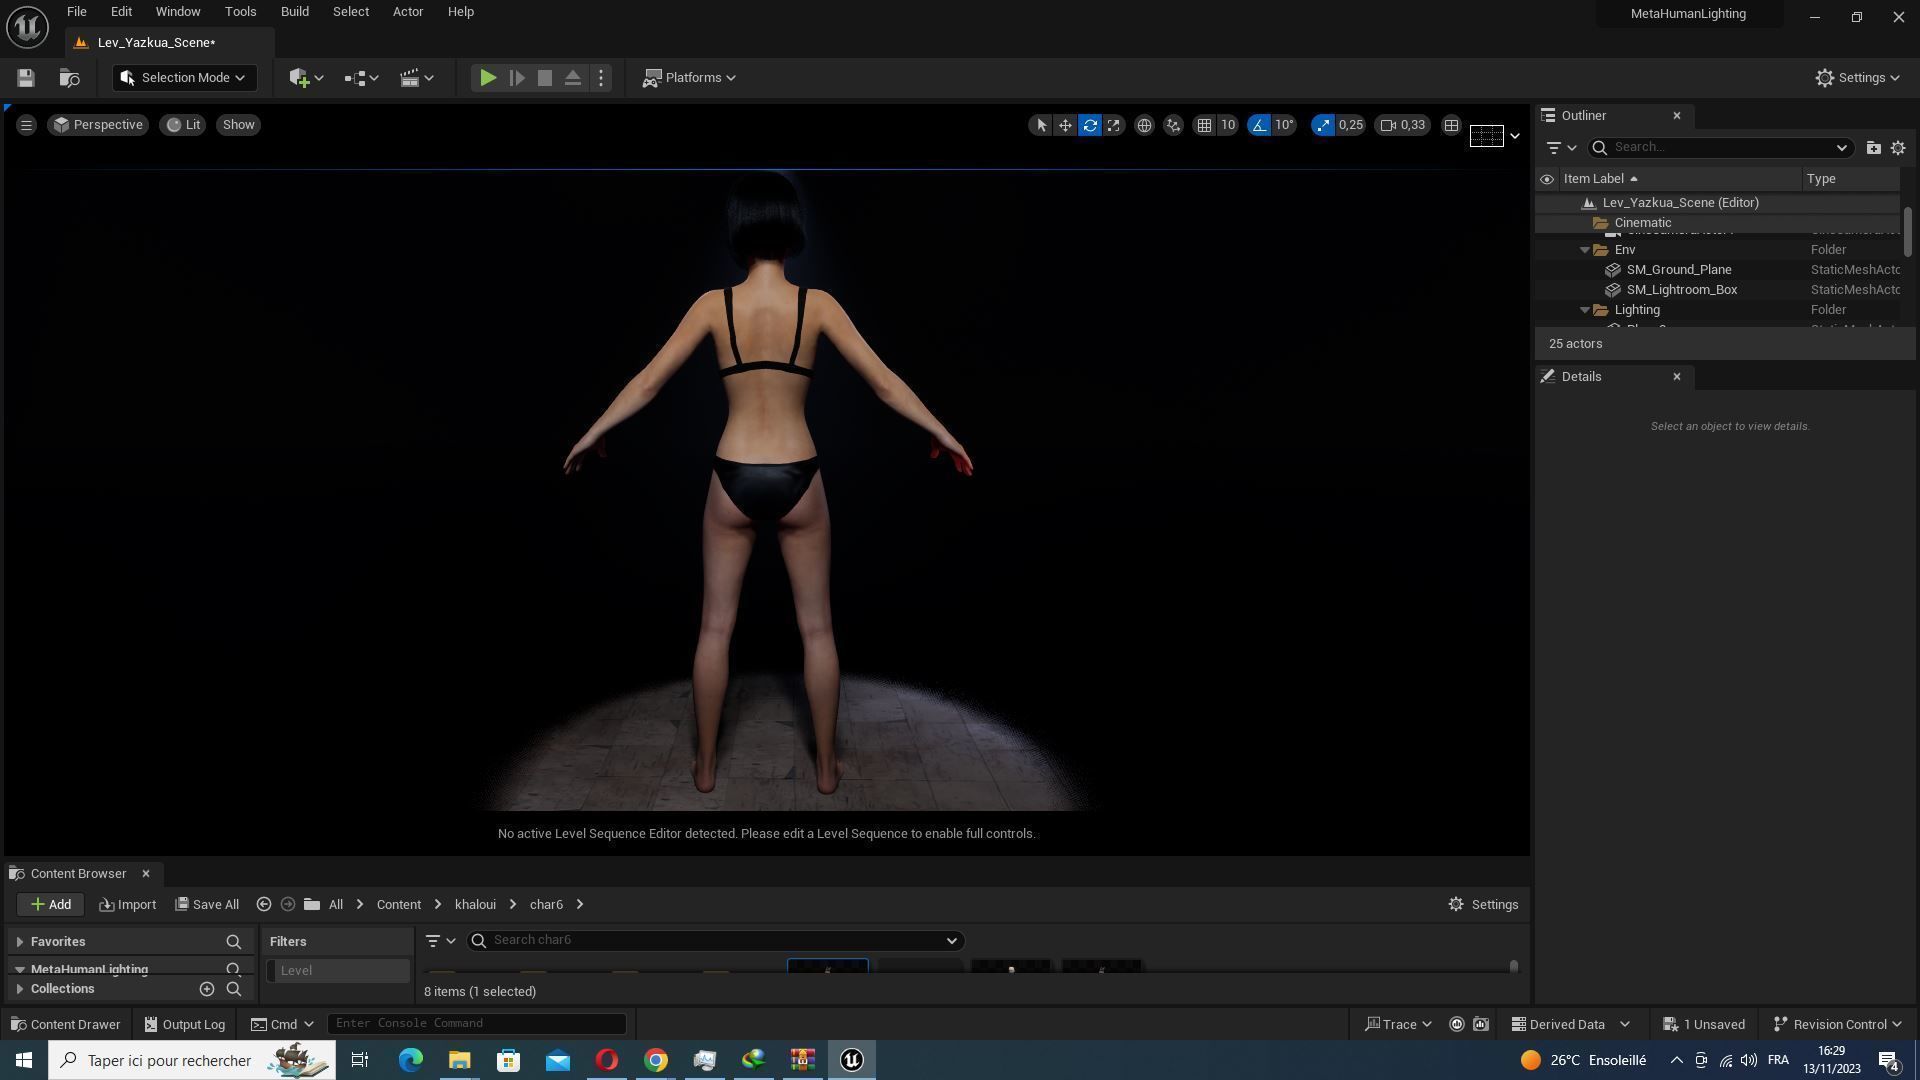
Task: Collapse the Env folder in Outliner
Action: click(x=1585, y=250)
